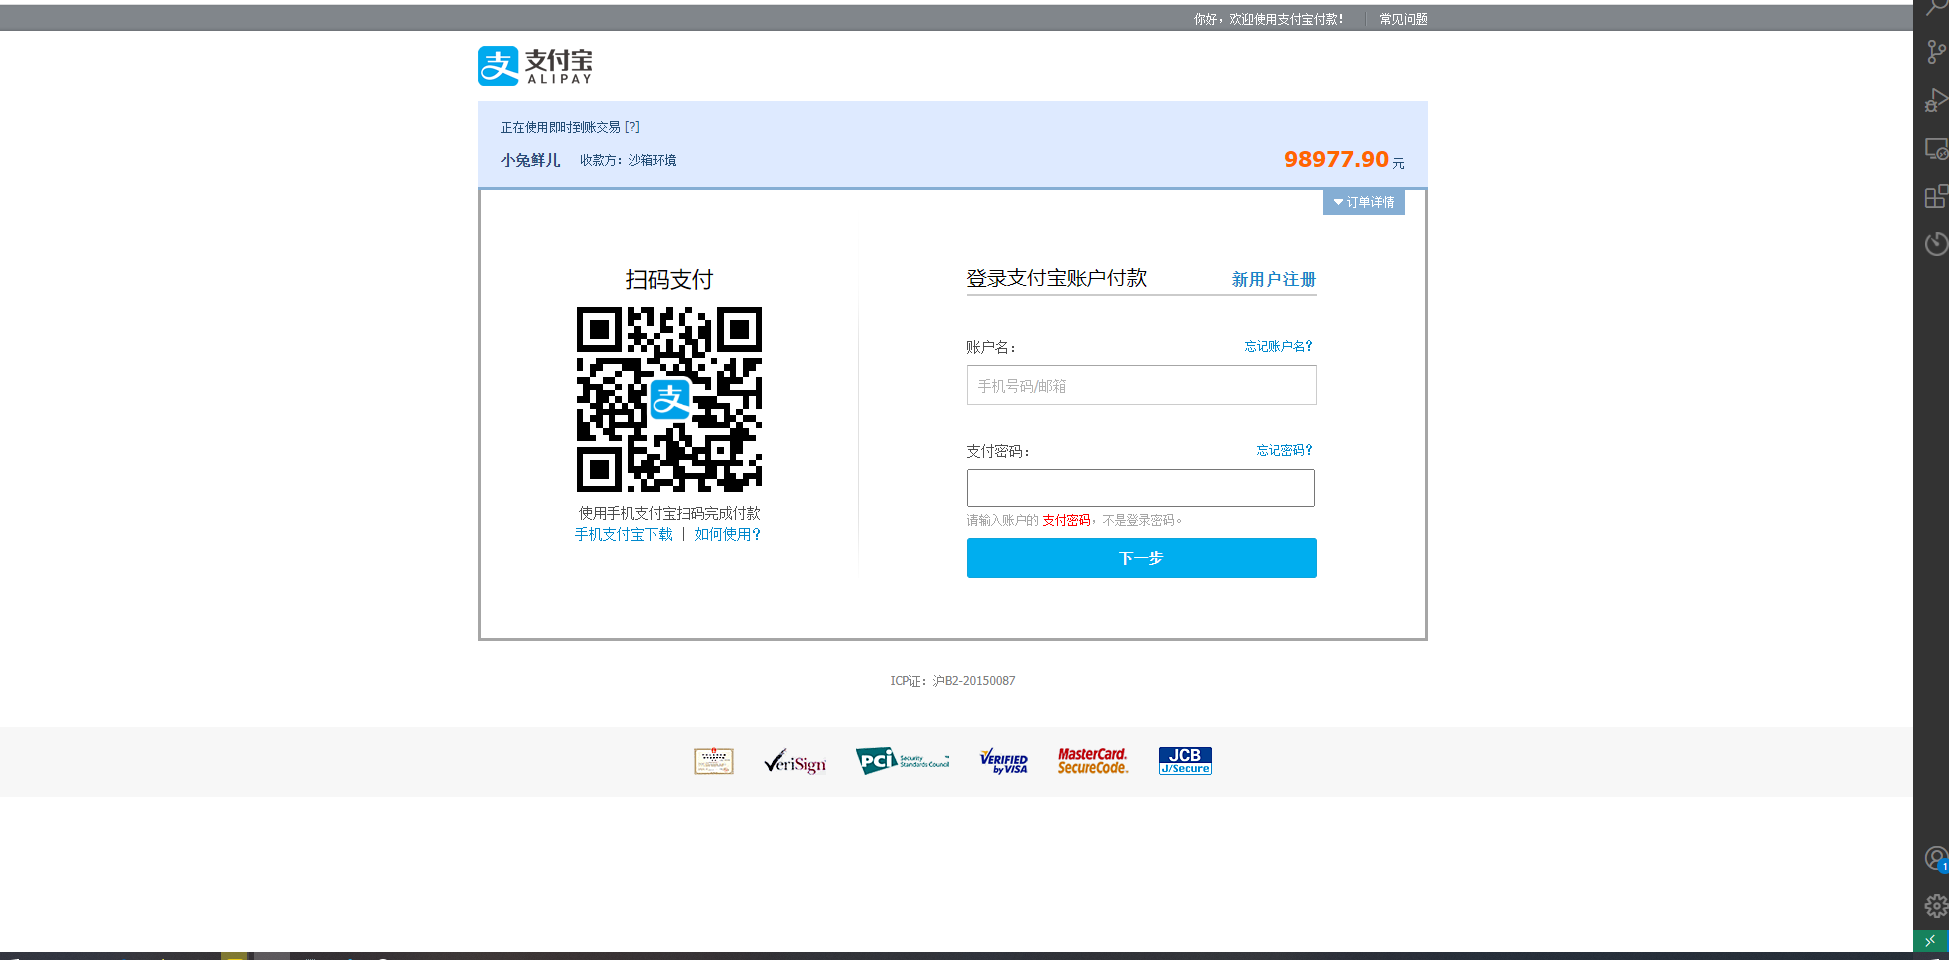Open the Remote Explorer icon

(x=1936, y=149)
